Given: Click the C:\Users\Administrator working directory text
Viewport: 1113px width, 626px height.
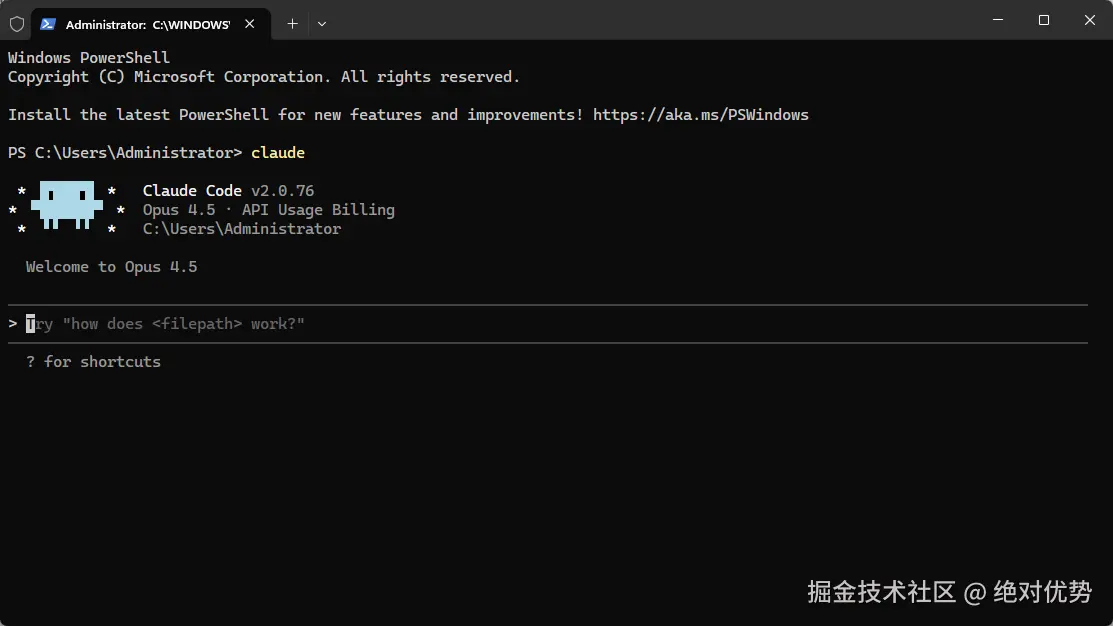Looking at the screenshot, I should coord(242,229).
